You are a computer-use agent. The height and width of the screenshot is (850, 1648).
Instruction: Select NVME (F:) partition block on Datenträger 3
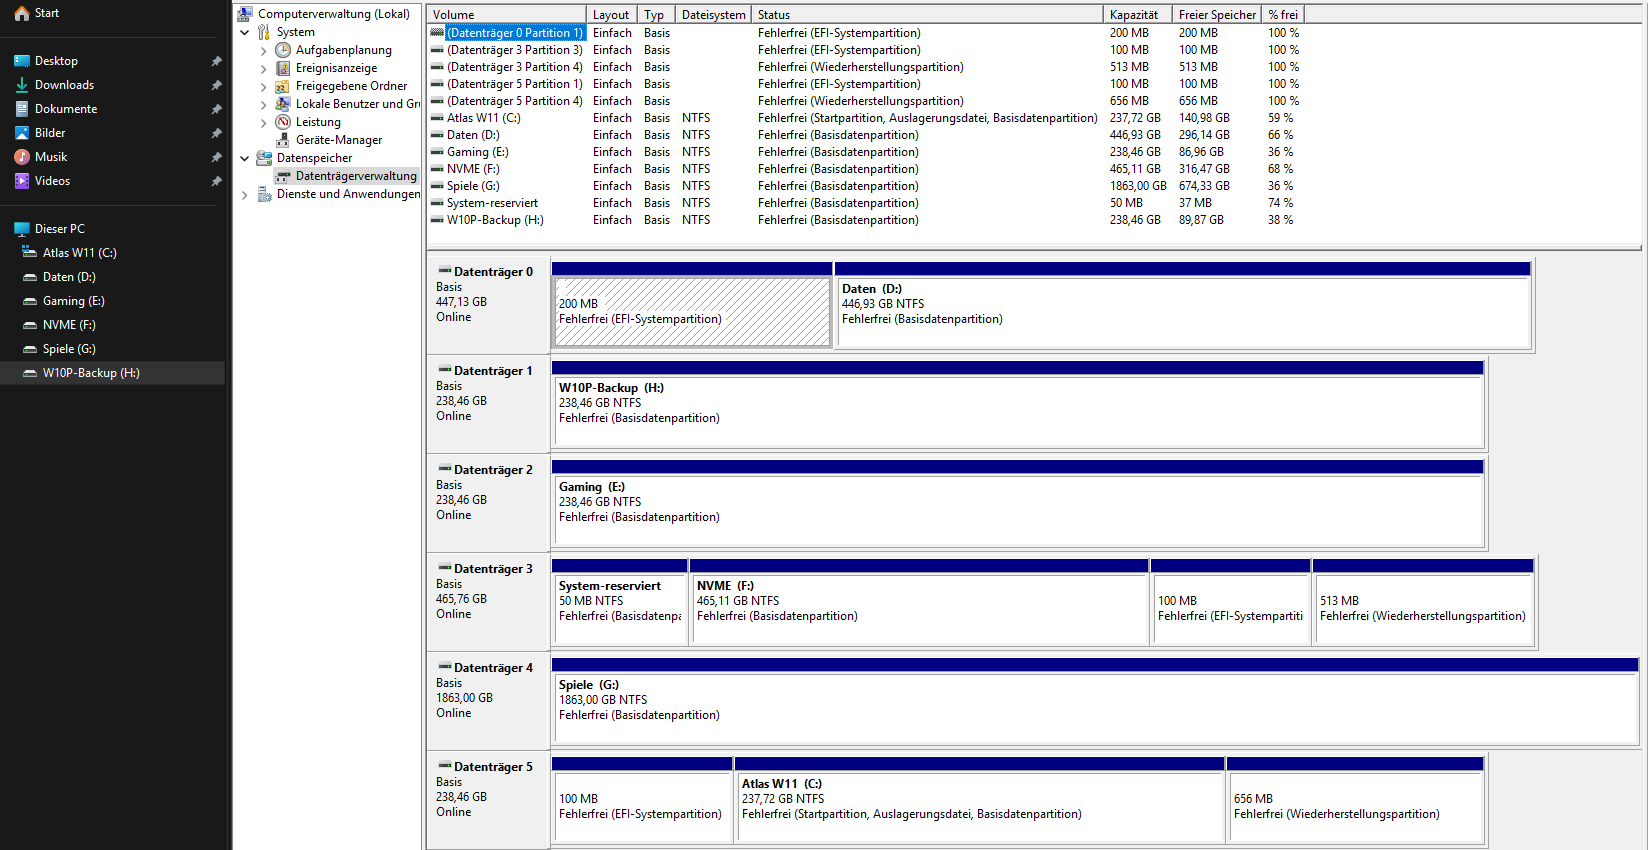919,602
